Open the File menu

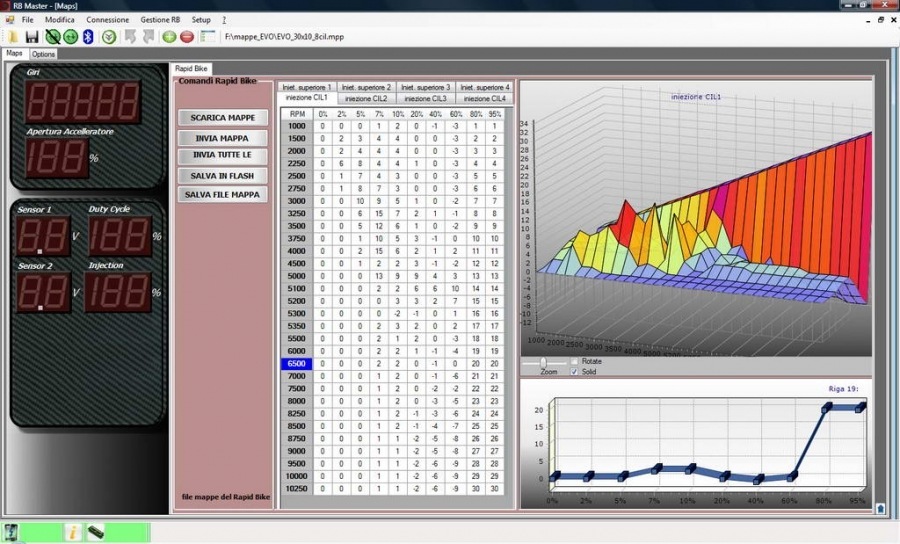click(28, 20)
